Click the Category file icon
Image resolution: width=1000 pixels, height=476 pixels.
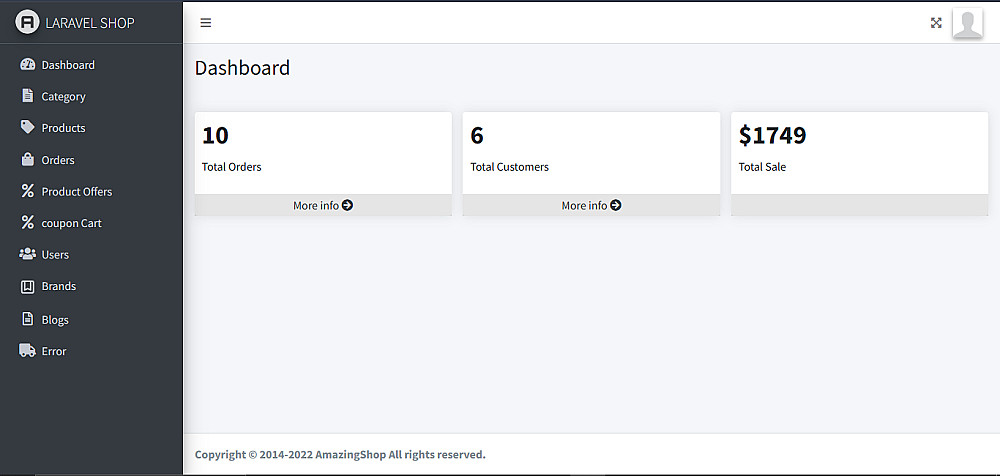coord(28,96)
